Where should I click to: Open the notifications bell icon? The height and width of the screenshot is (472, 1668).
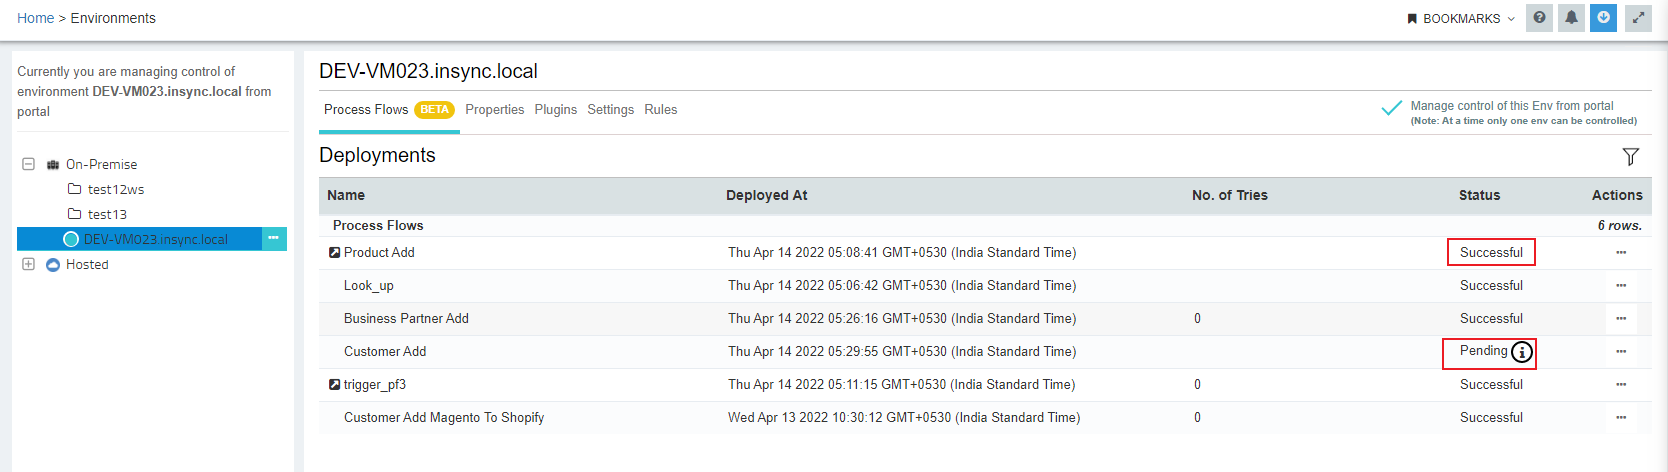1571,18
